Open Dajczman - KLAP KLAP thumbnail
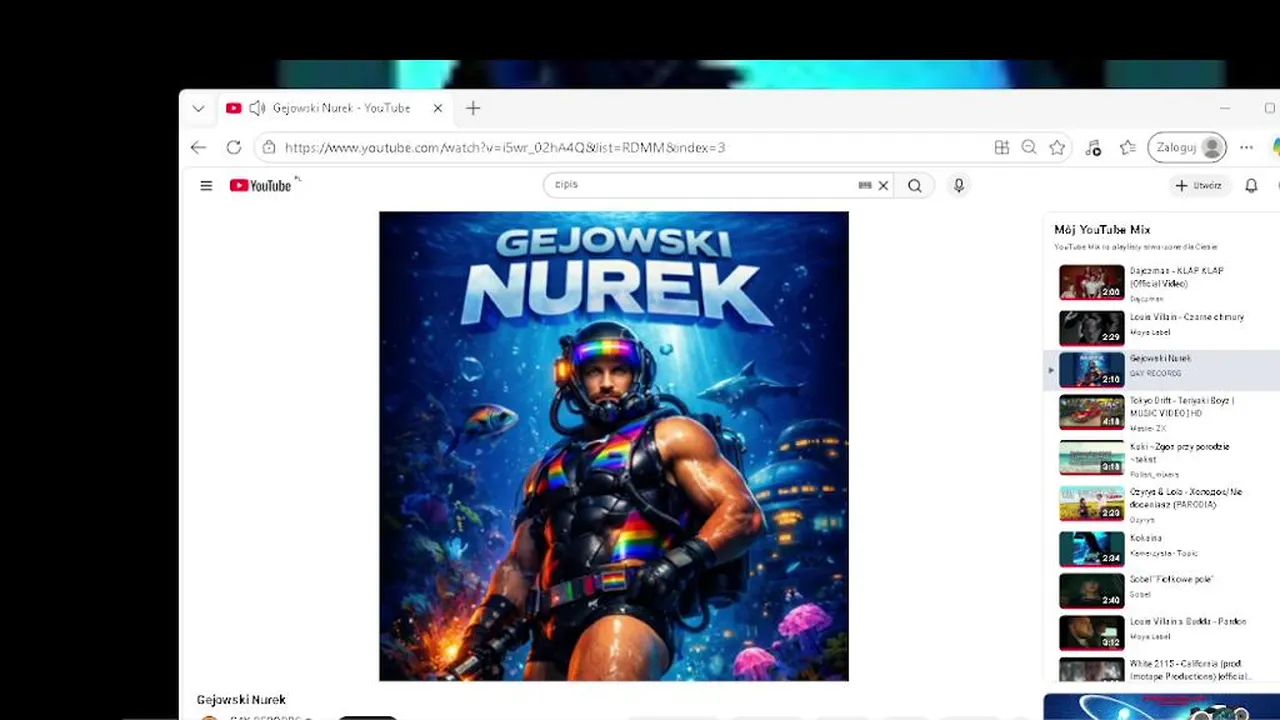This screenshot has height=720, width=1280. [1092, 282]
